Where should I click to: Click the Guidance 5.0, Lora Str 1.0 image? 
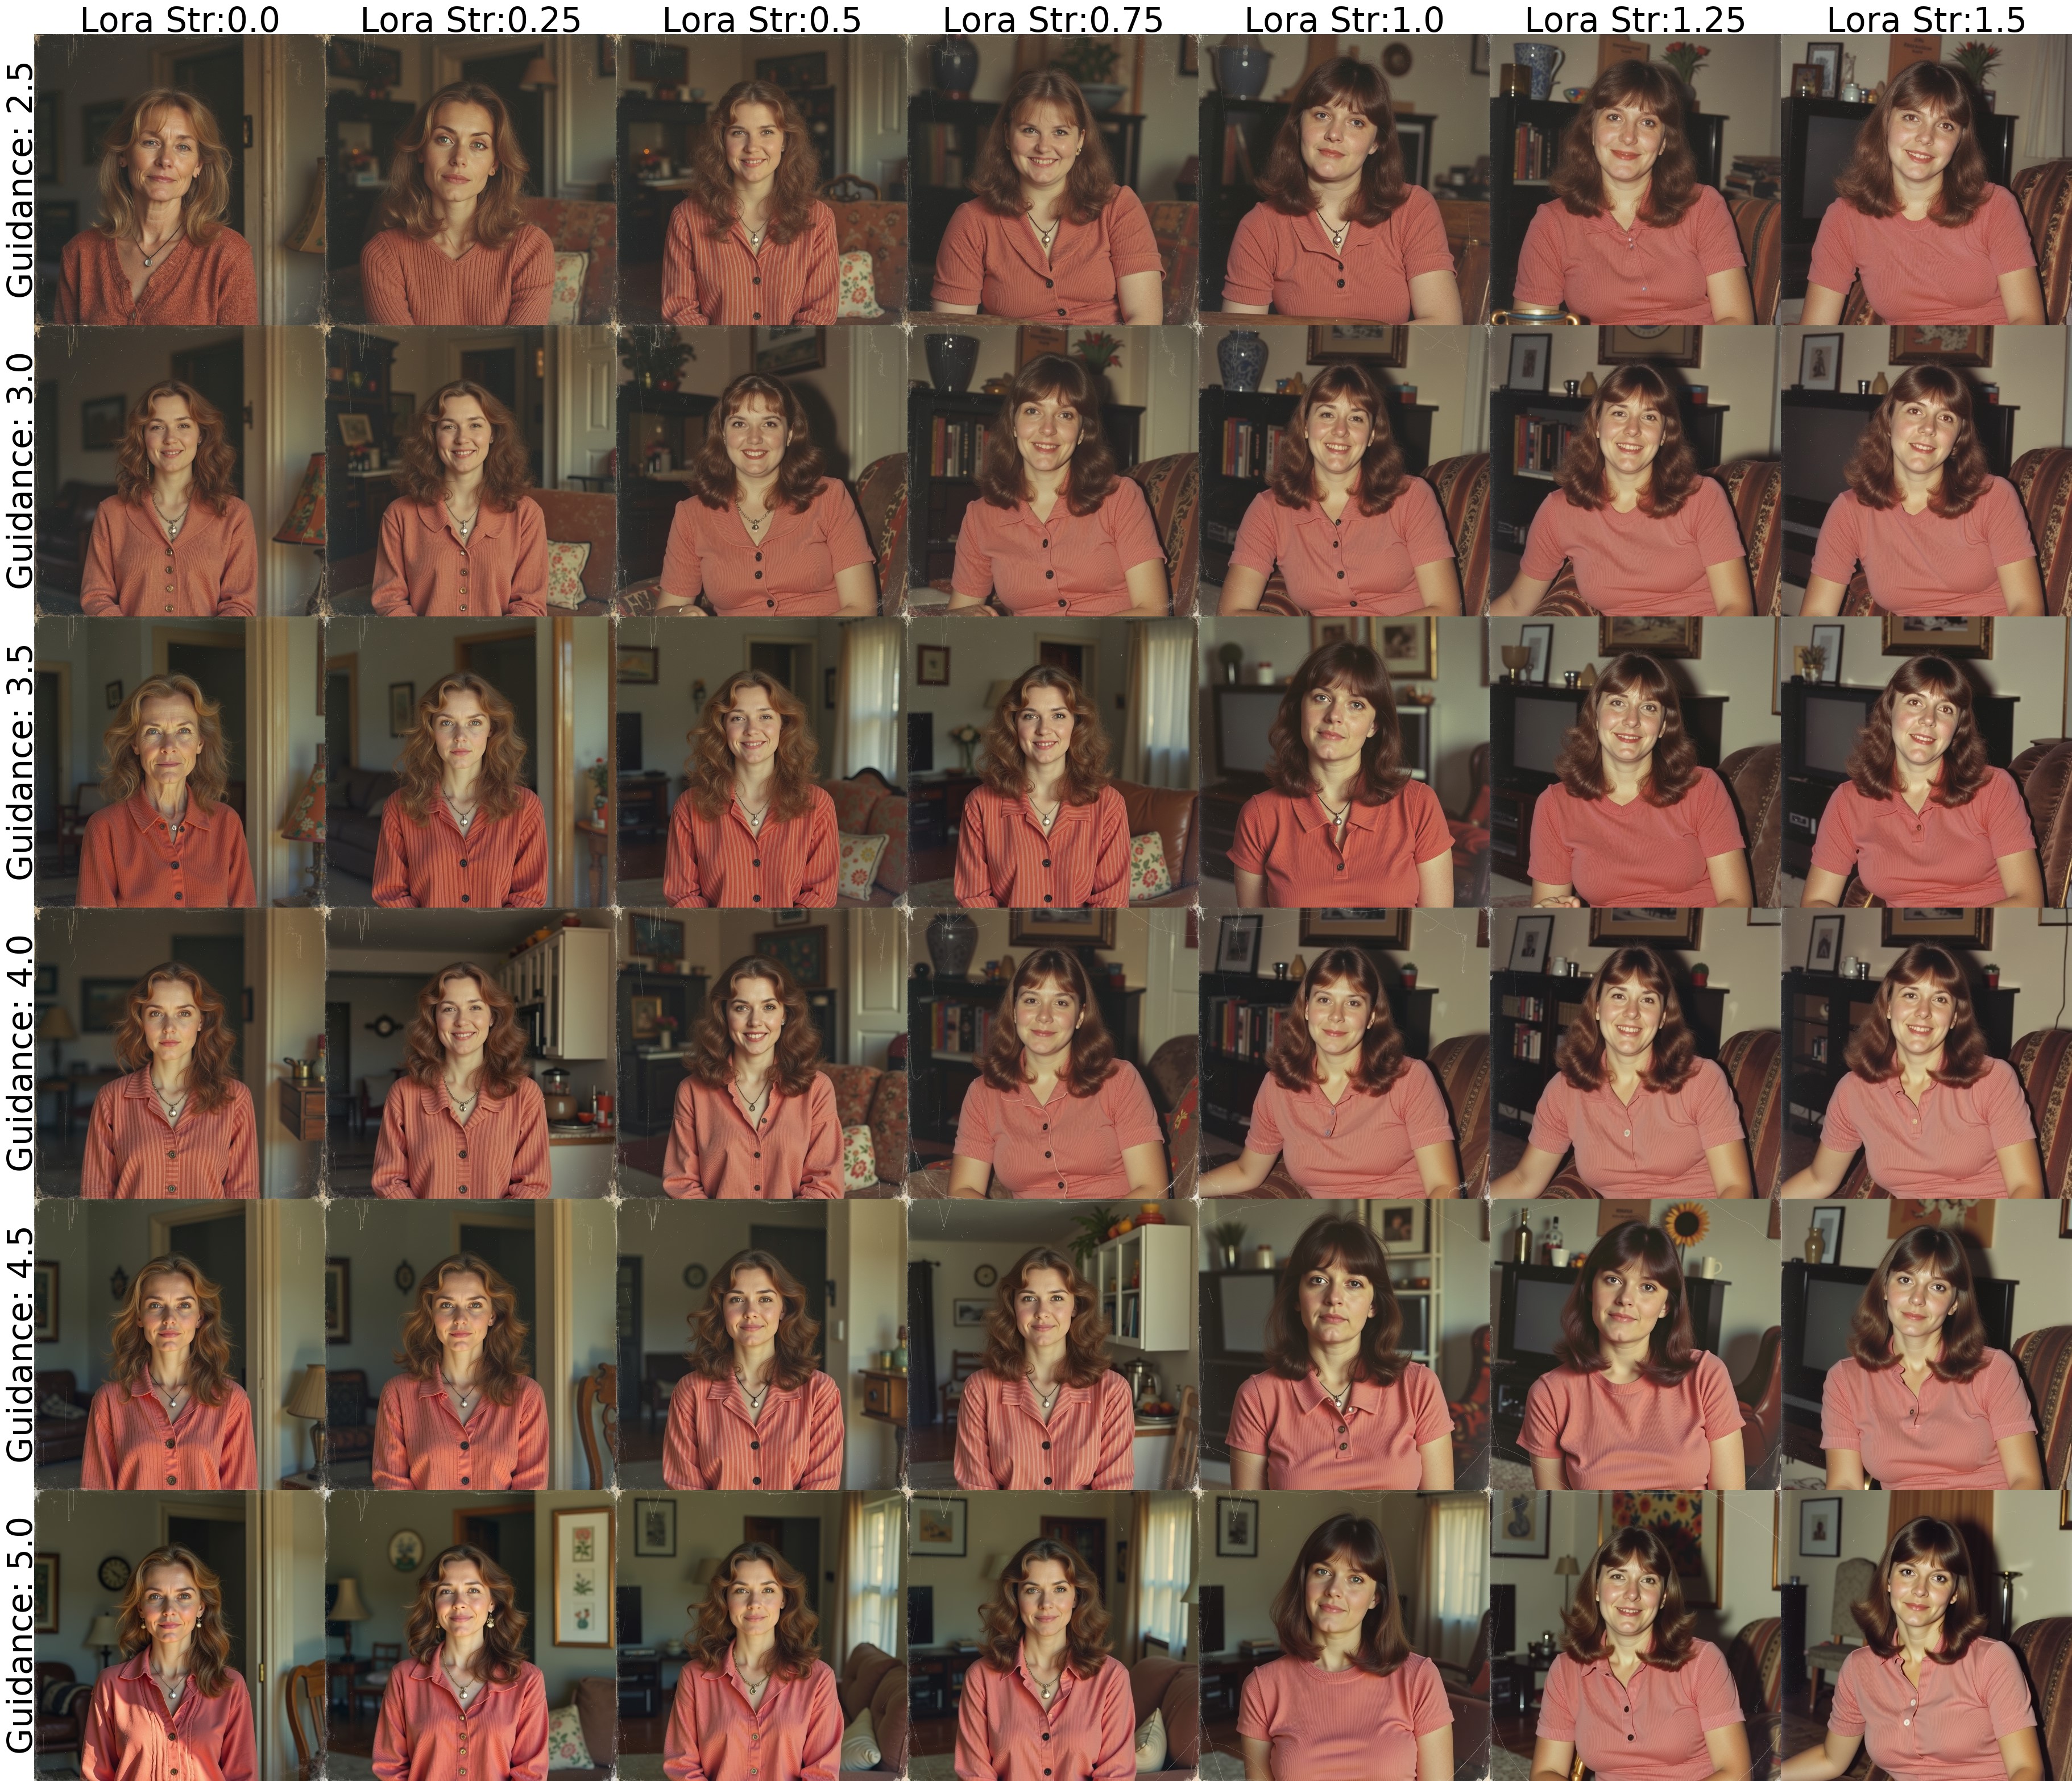1344,1635
